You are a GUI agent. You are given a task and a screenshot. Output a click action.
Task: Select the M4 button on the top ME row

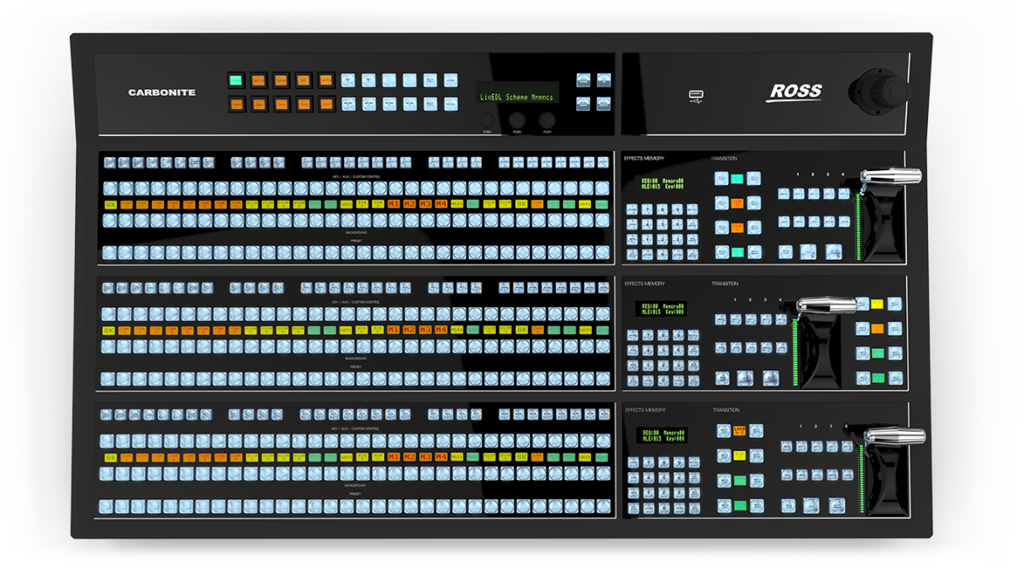click(x=442, y=204)
